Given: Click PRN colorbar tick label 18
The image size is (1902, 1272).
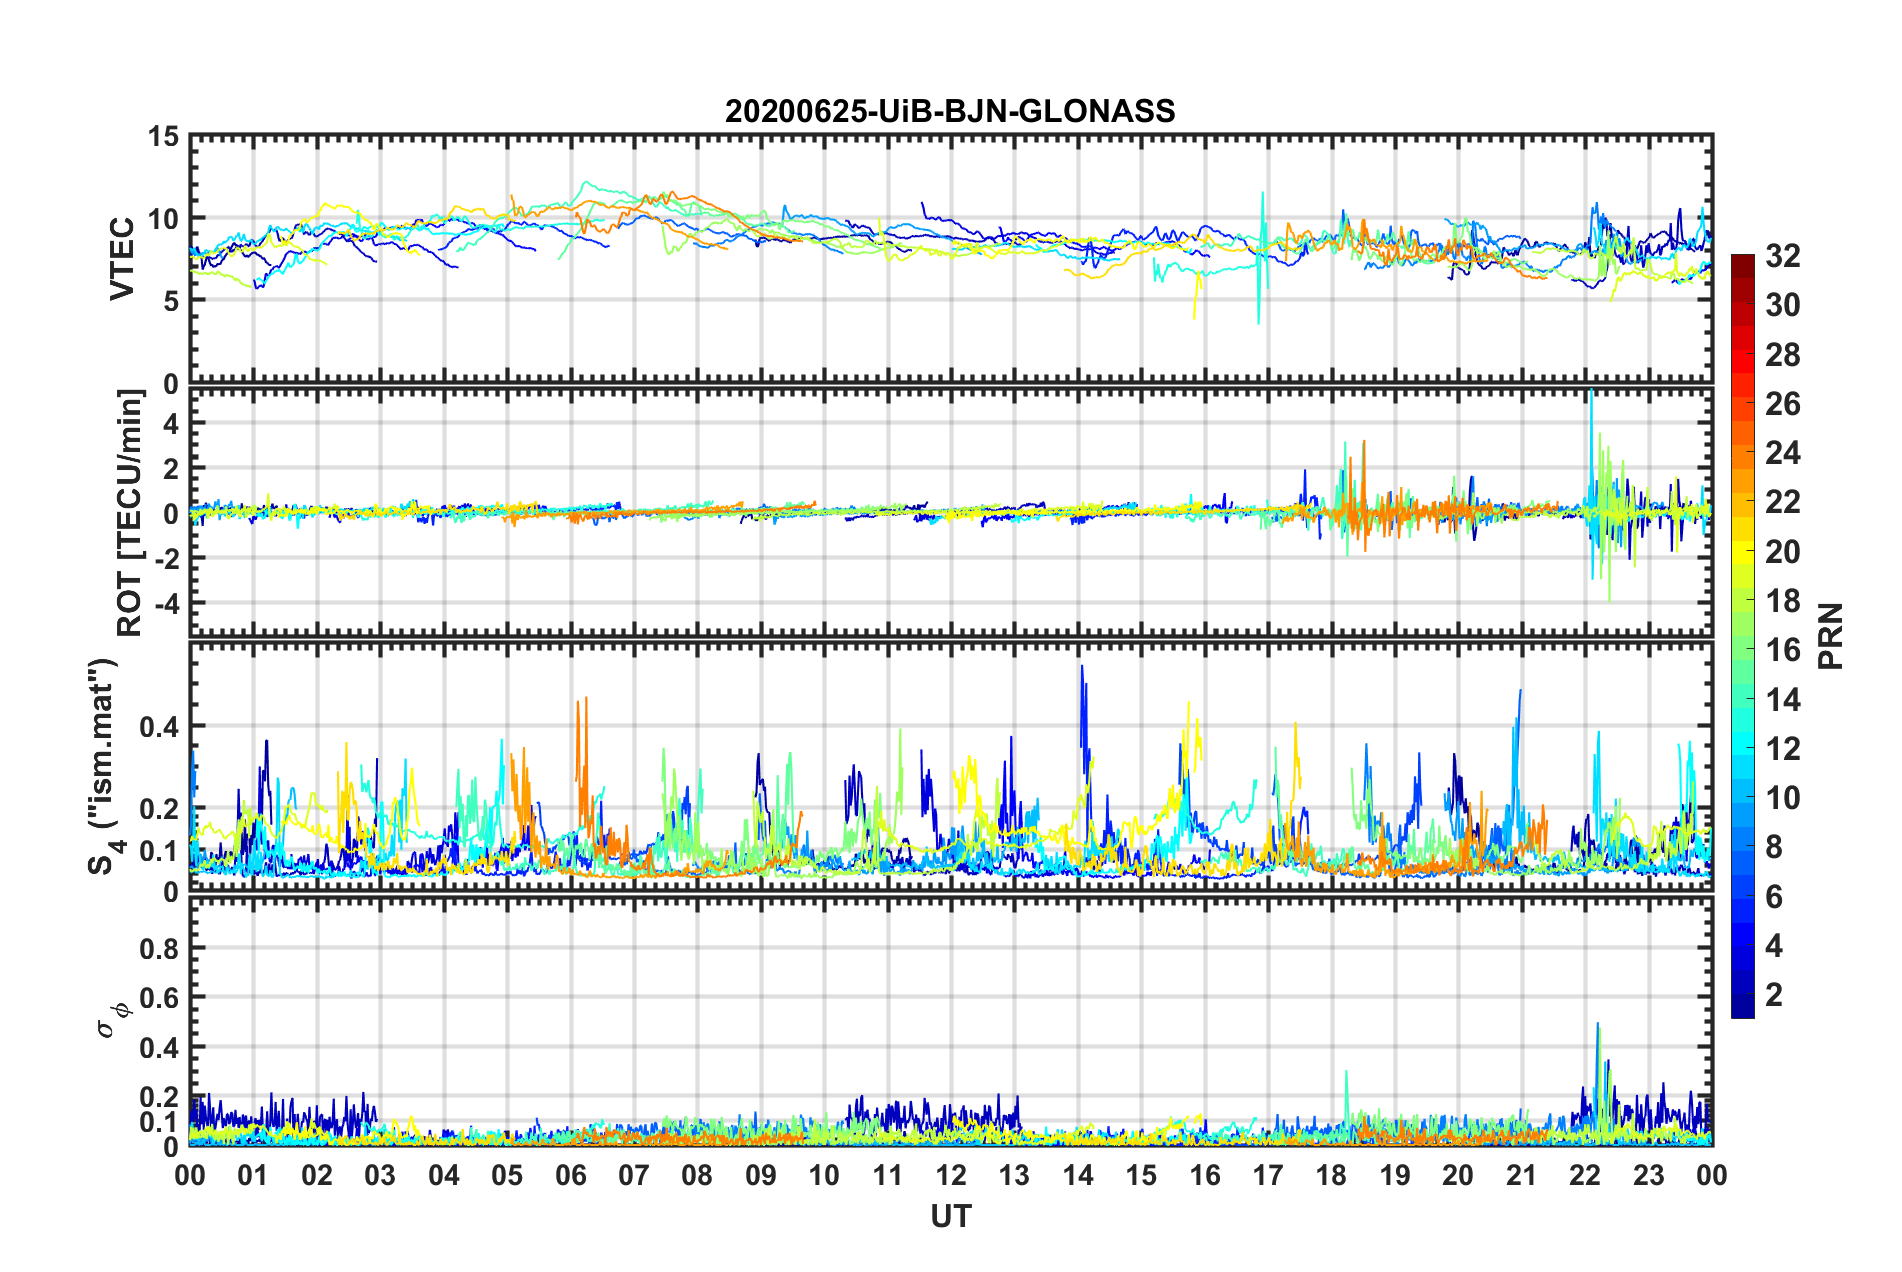Looking at the screenshot, I should (x=1782, y=601).
